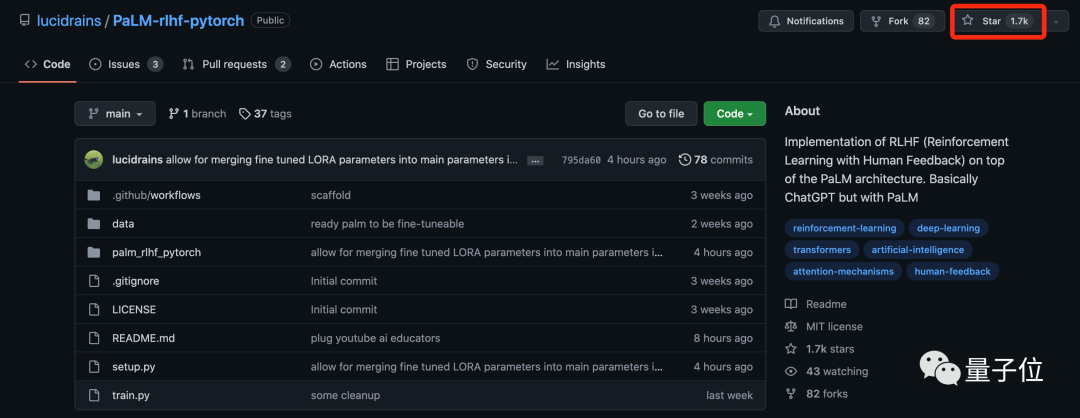
Task: Open the README.md file link
Action: (143, 338)
